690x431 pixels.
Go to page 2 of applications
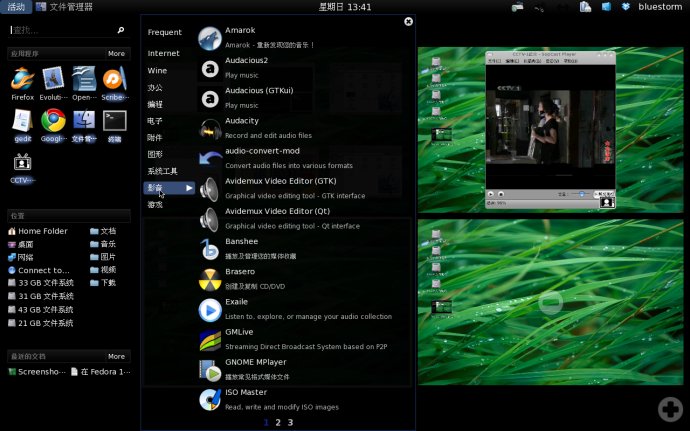pos(278,422)
